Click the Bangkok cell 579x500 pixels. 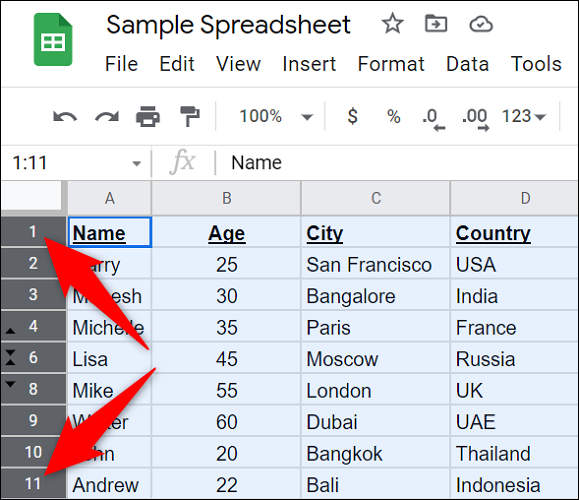pos(376,452)
